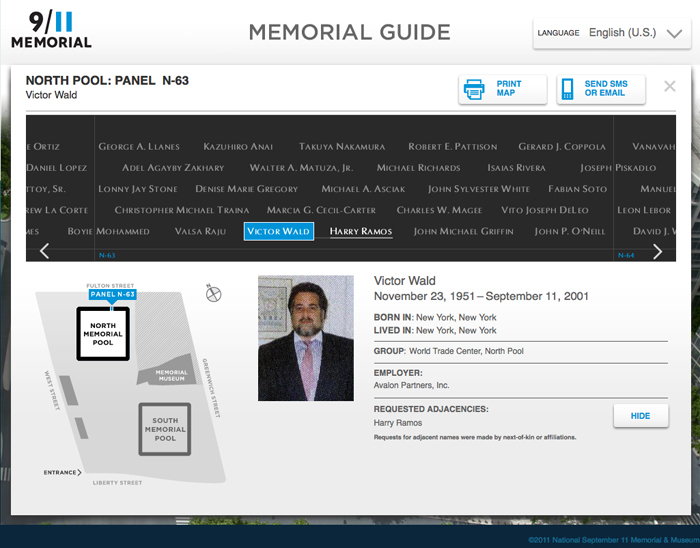Click North Memorial Pool on the map
This screenshot has height=548, width=700.
pyautogui.click(x=103, y=334)
